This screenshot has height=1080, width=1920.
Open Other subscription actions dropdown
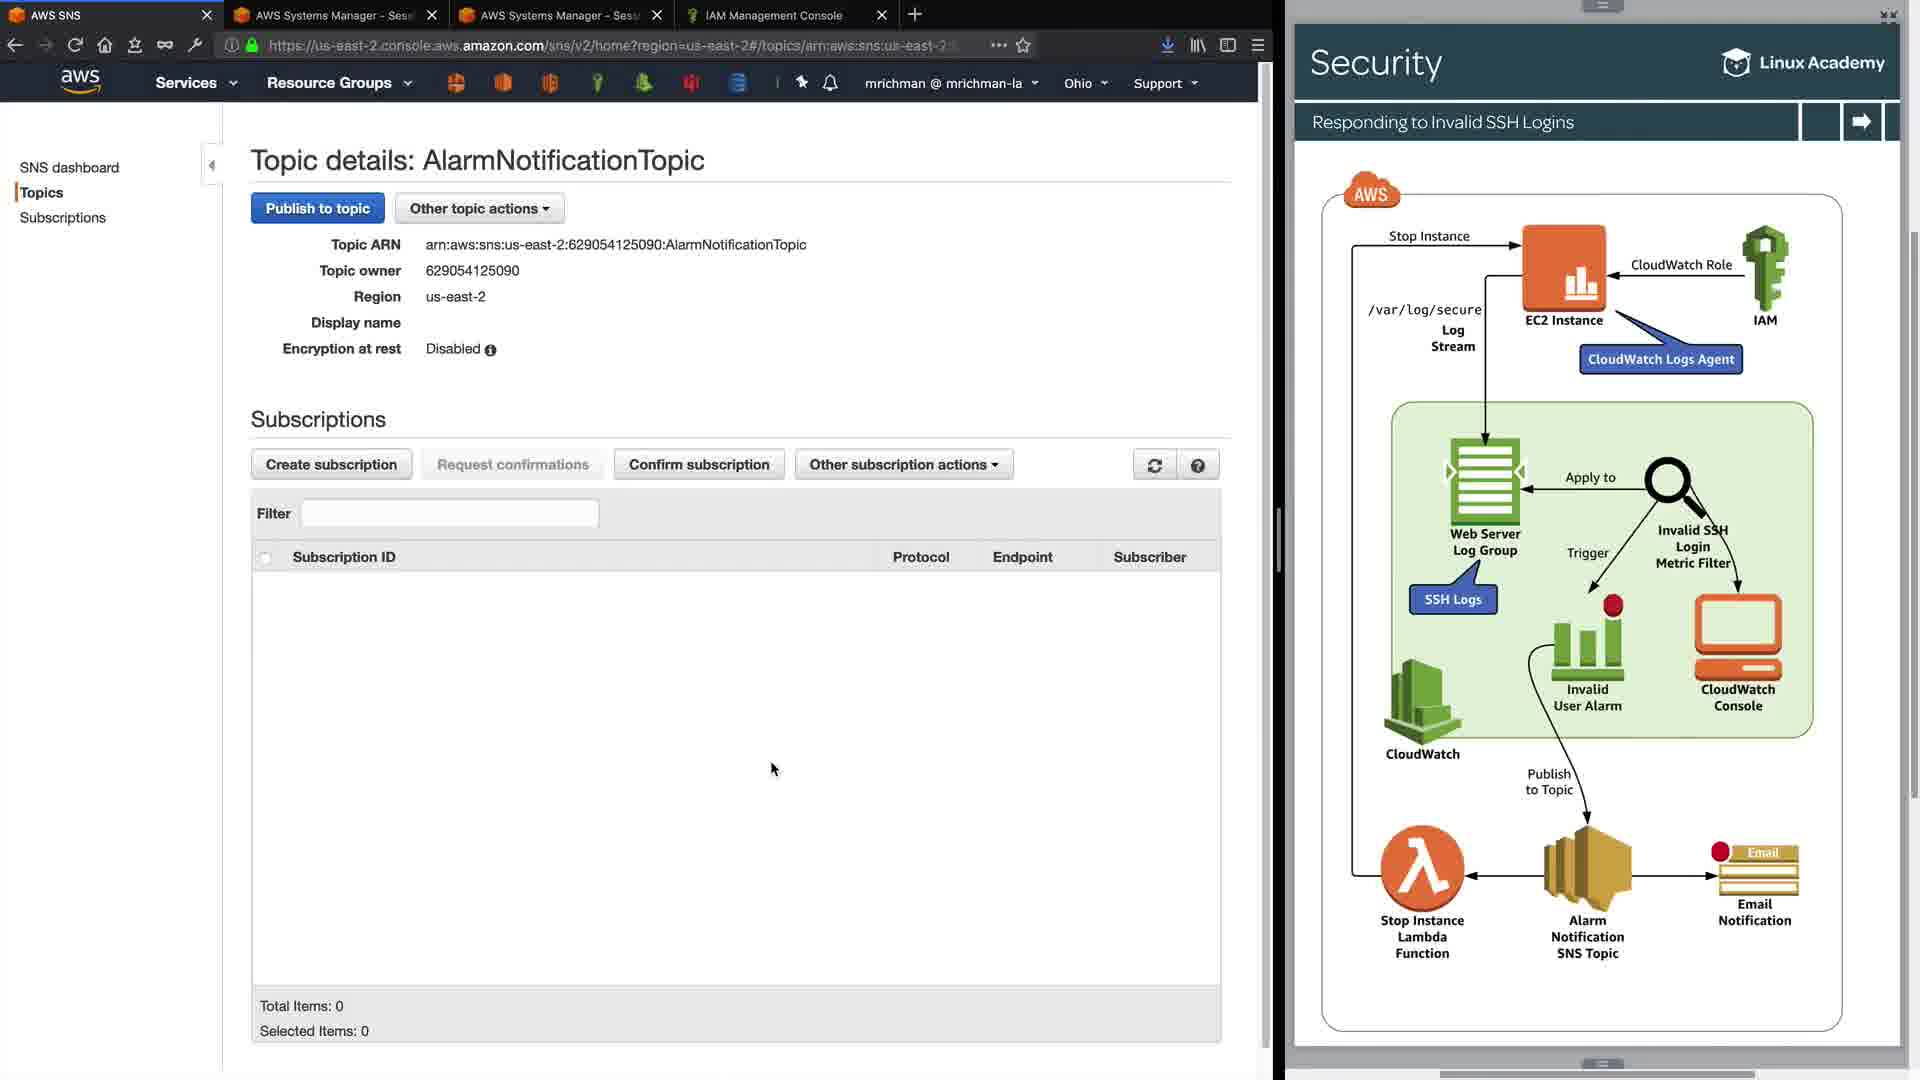[x=903, y=465]
